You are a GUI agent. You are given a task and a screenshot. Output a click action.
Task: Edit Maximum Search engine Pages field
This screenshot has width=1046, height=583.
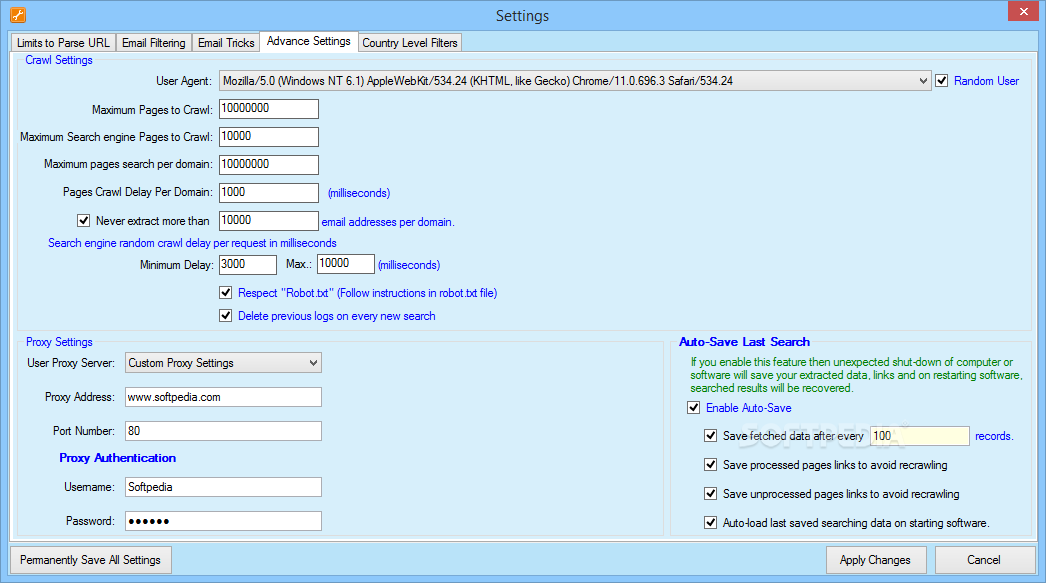point(269,137)
